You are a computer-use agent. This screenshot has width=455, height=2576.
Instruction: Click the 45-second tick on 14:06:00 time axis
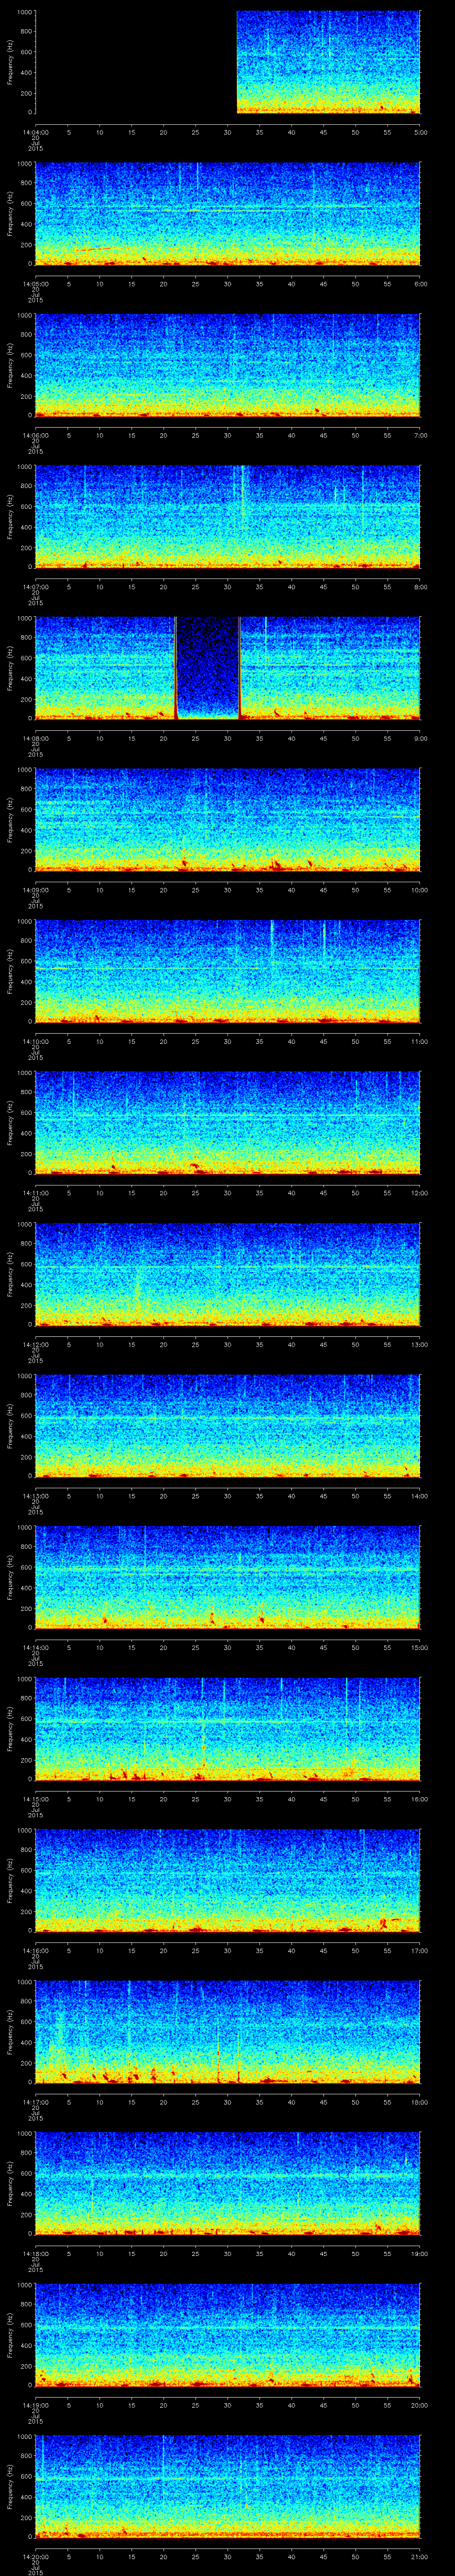coord(324,435)
